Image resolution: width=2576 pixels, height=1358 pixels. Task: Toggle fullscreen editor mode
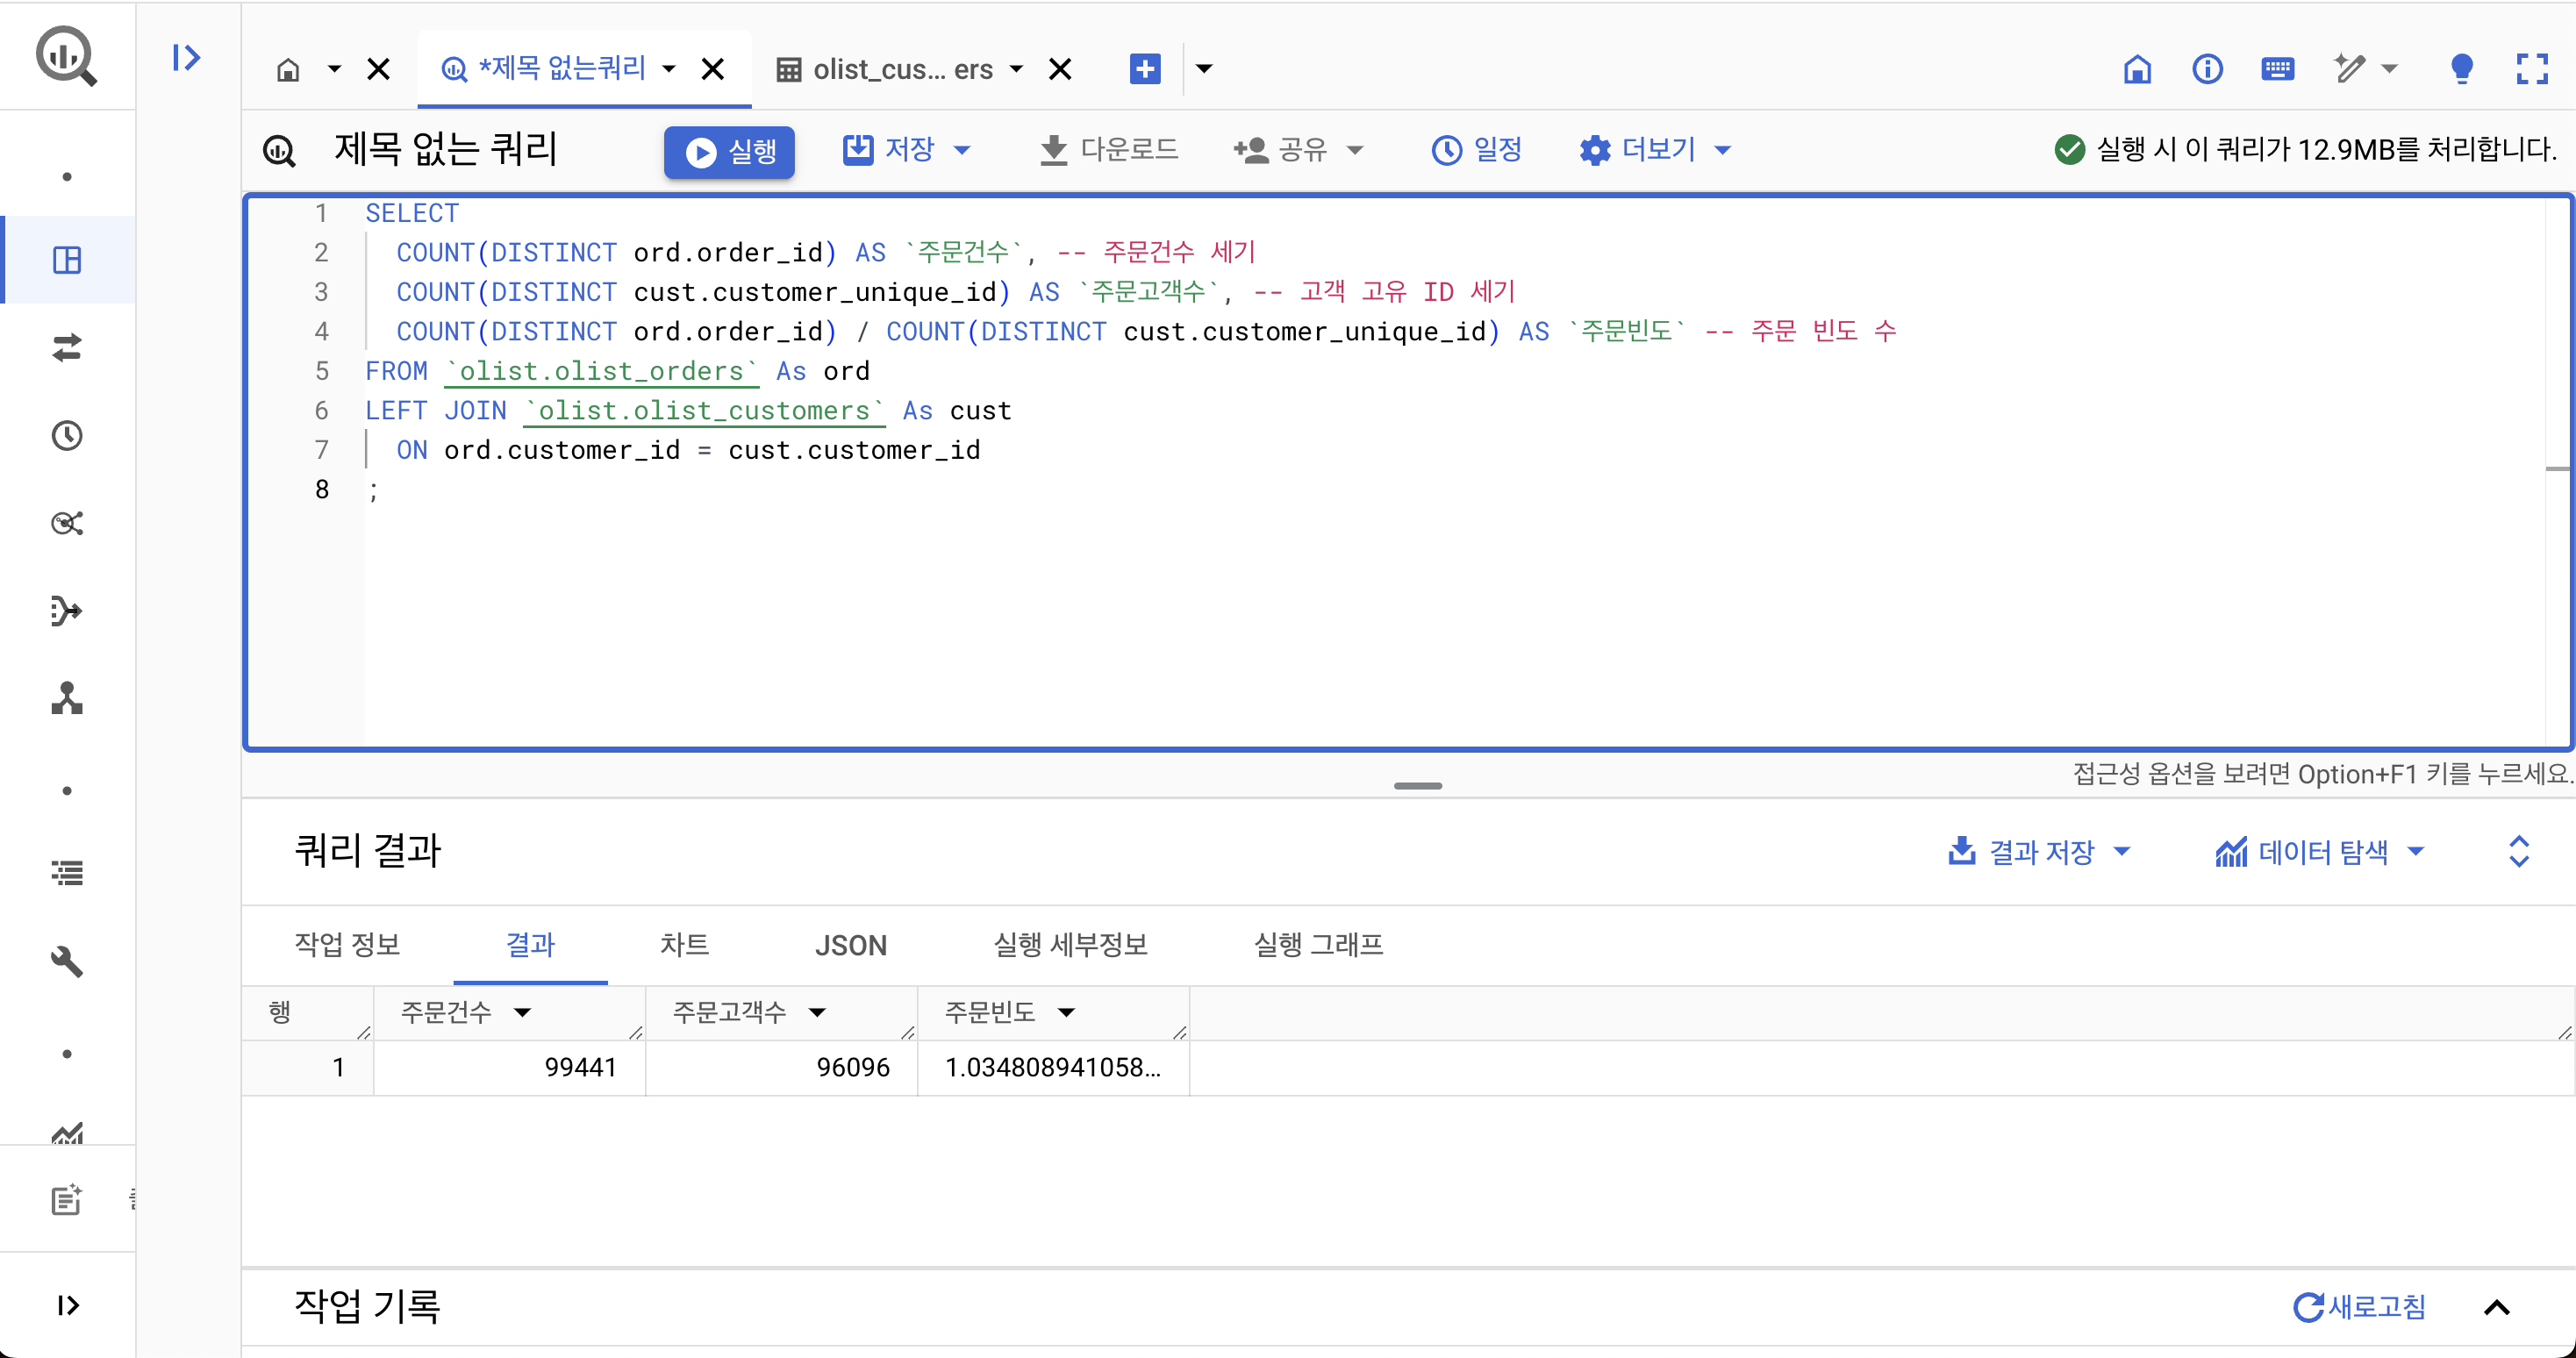click(2532, 69)
